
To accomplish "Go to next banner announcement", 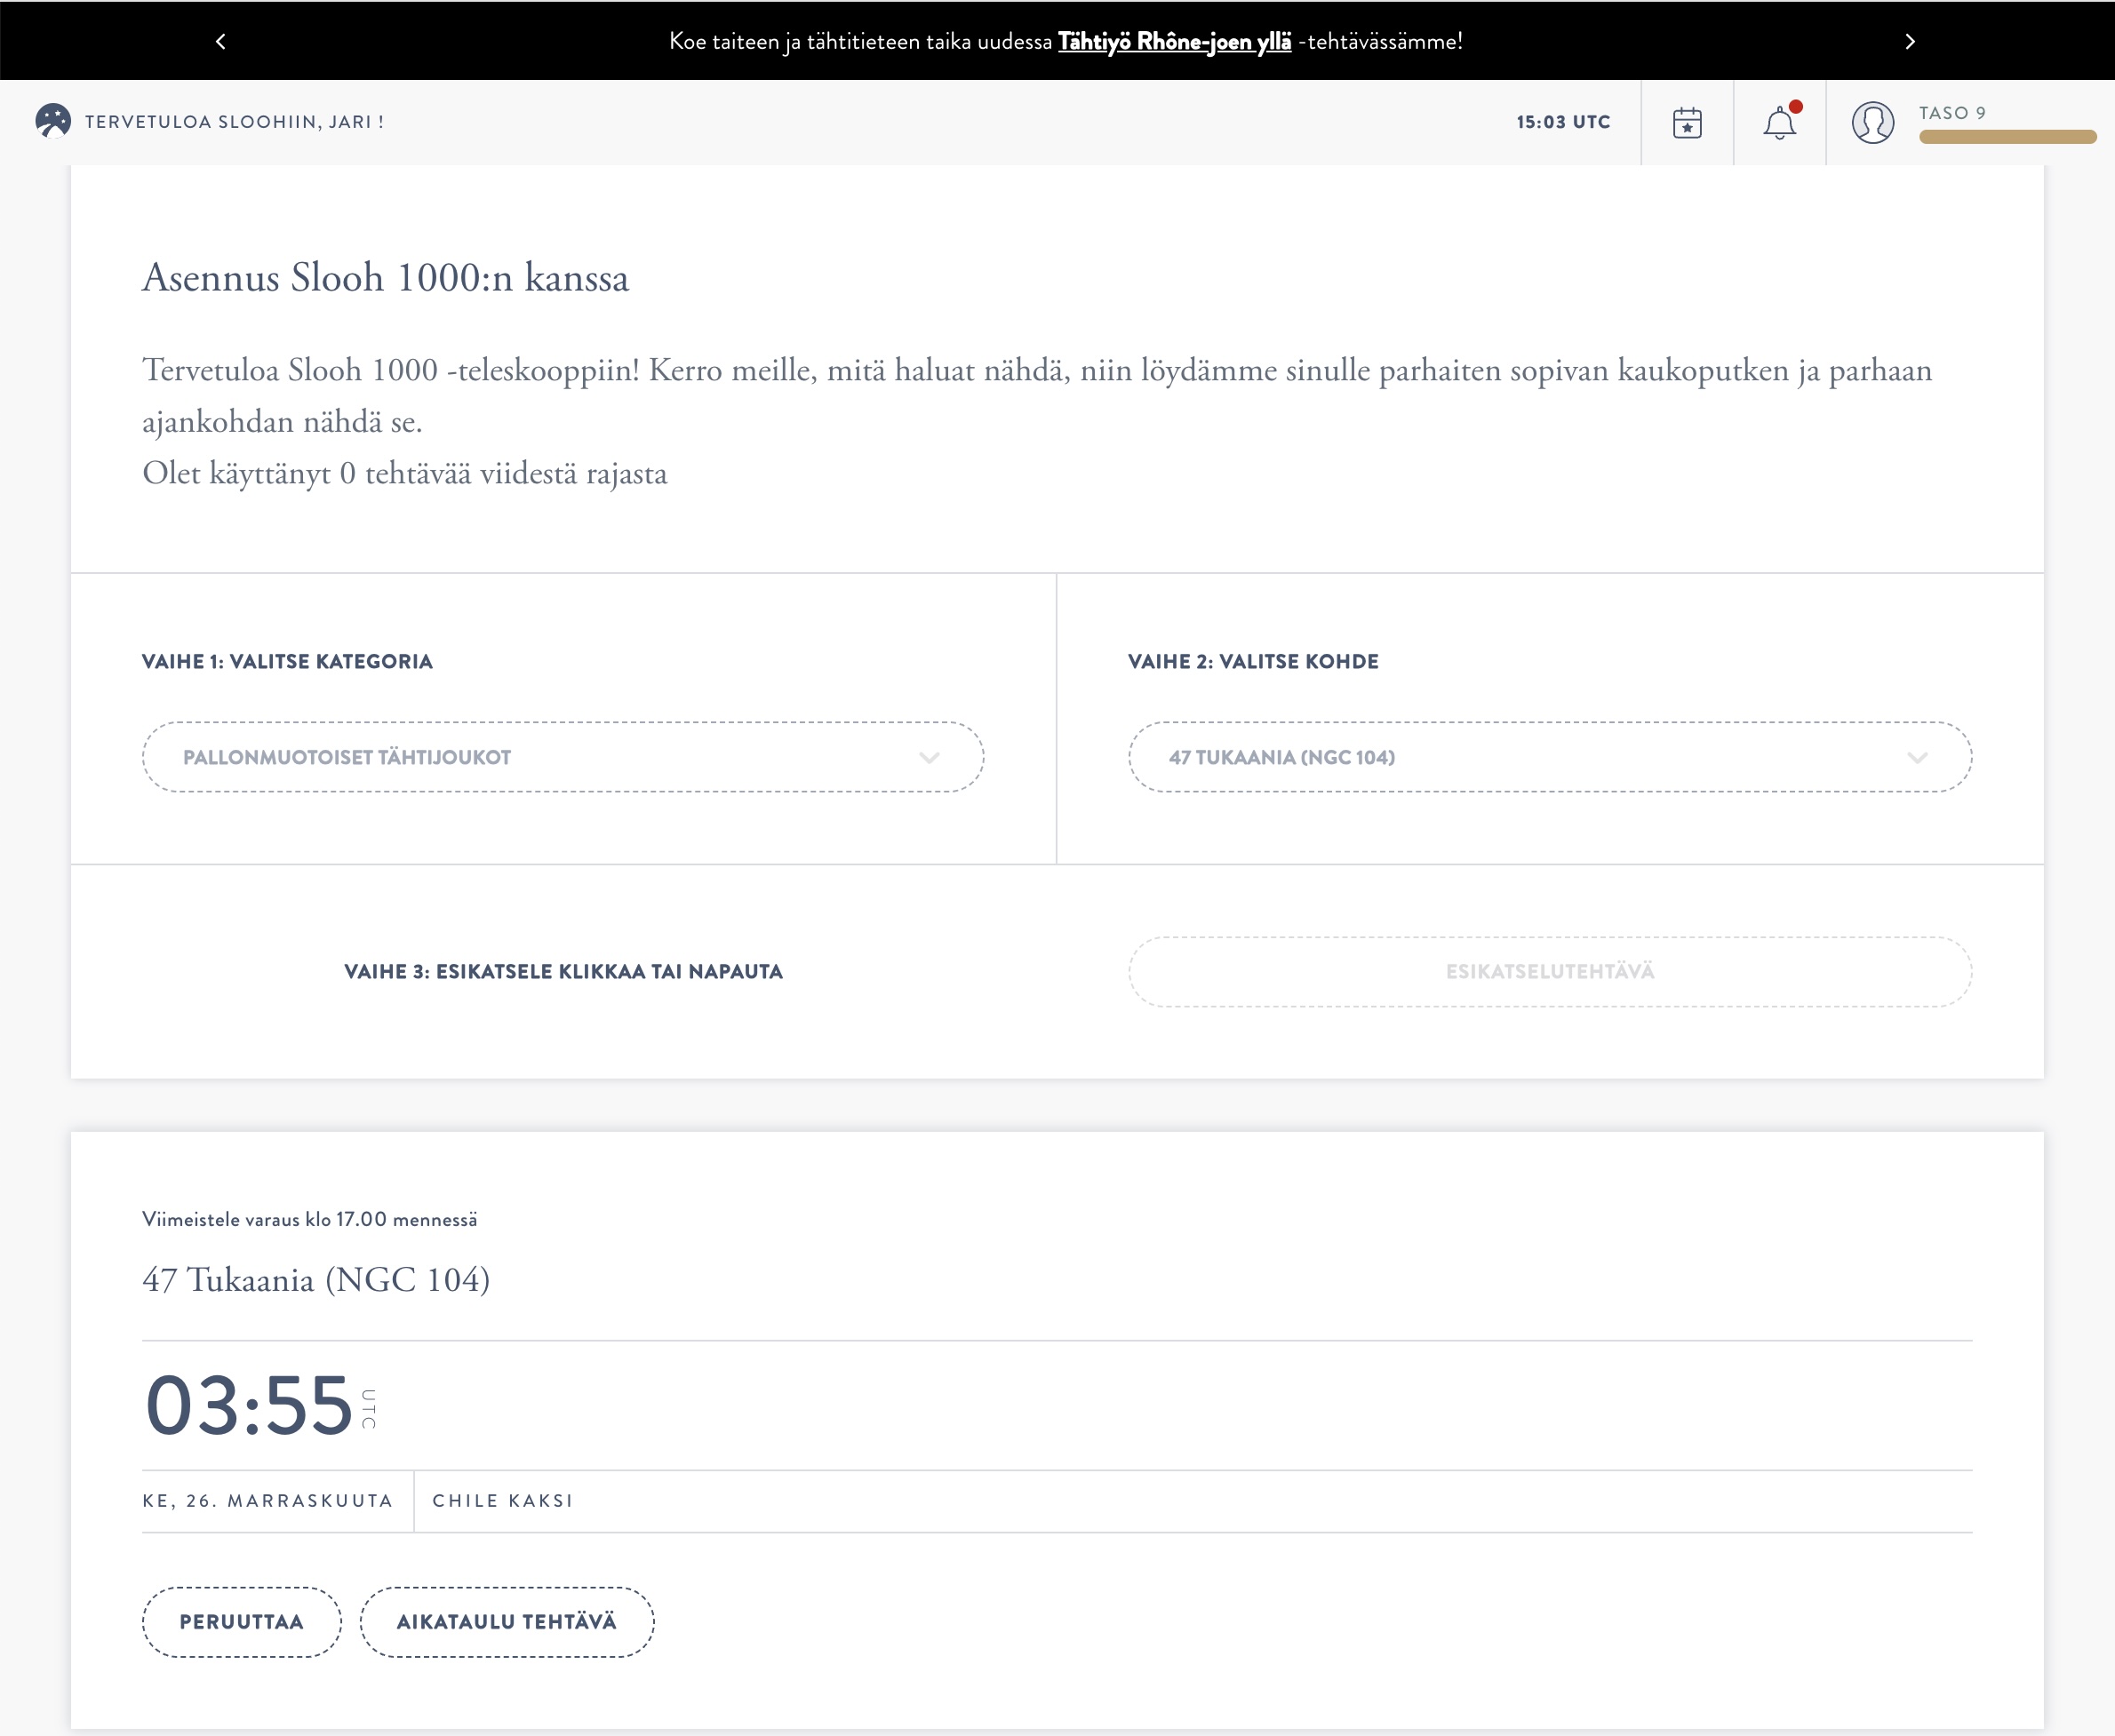I will pos(1909,41).
